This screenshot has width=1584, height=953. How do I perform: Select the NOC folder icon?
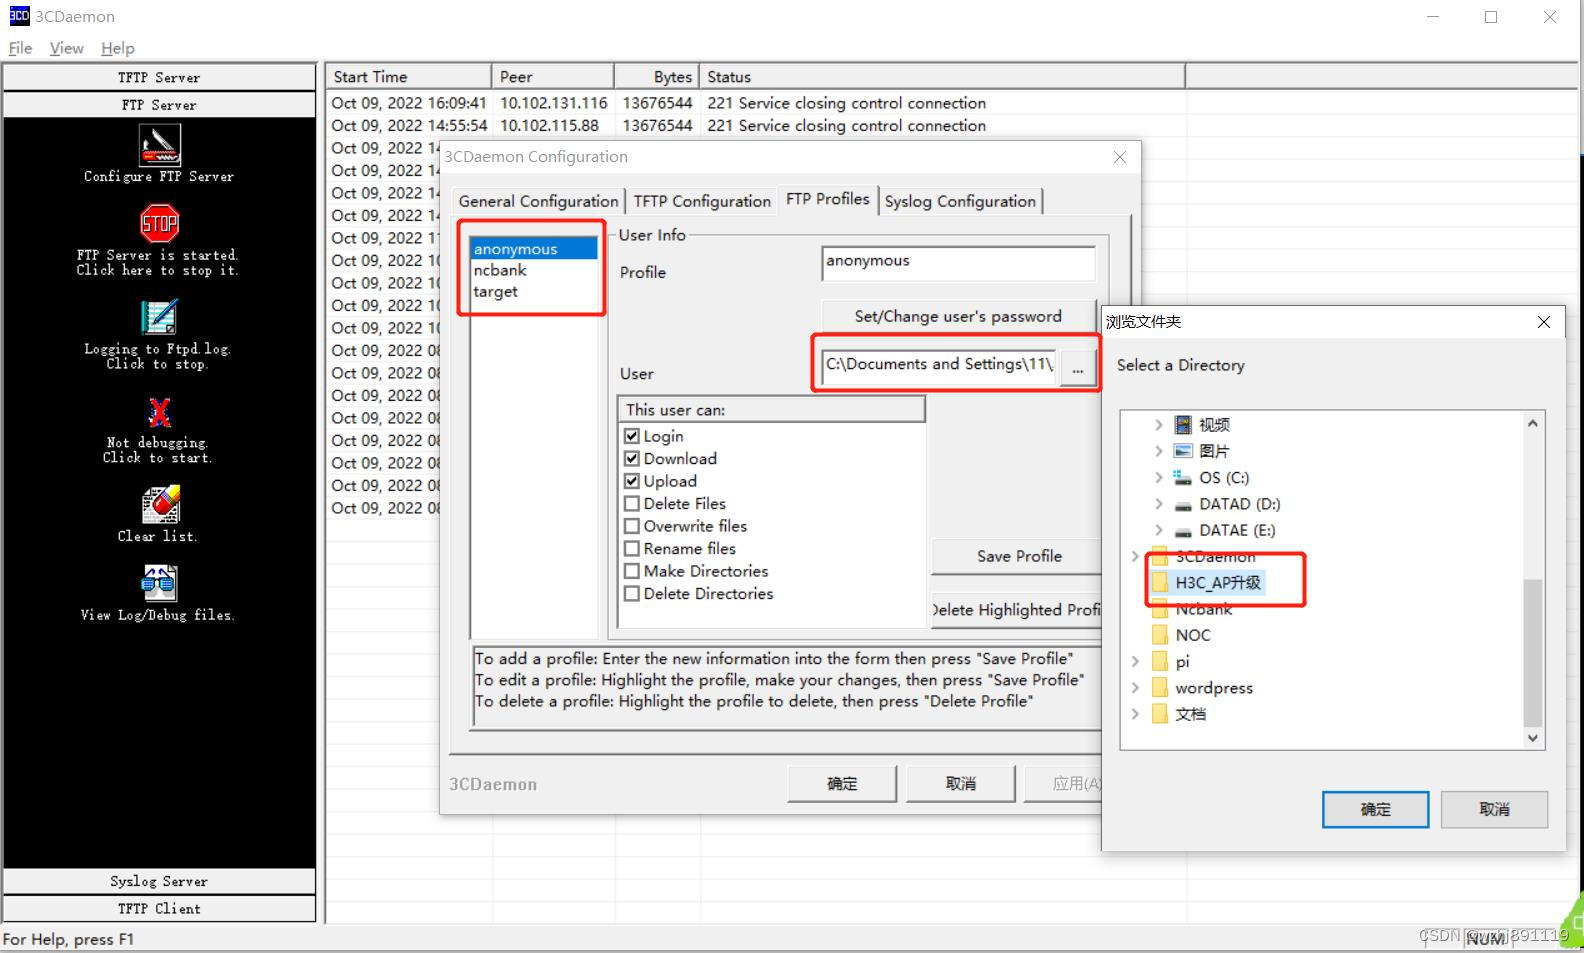[1160, 635]
